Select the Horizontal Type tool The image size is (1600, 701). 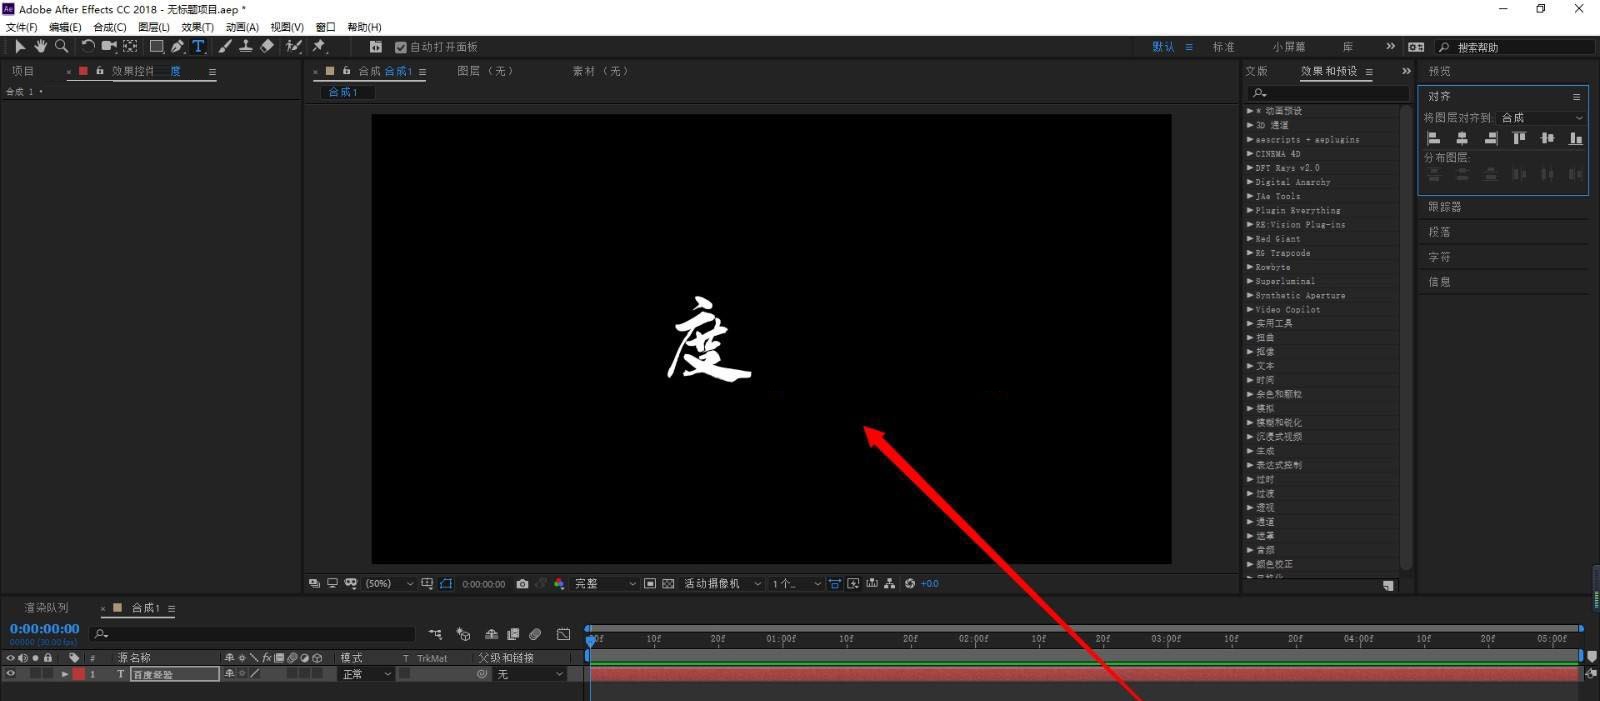click(x=198, y=46)
